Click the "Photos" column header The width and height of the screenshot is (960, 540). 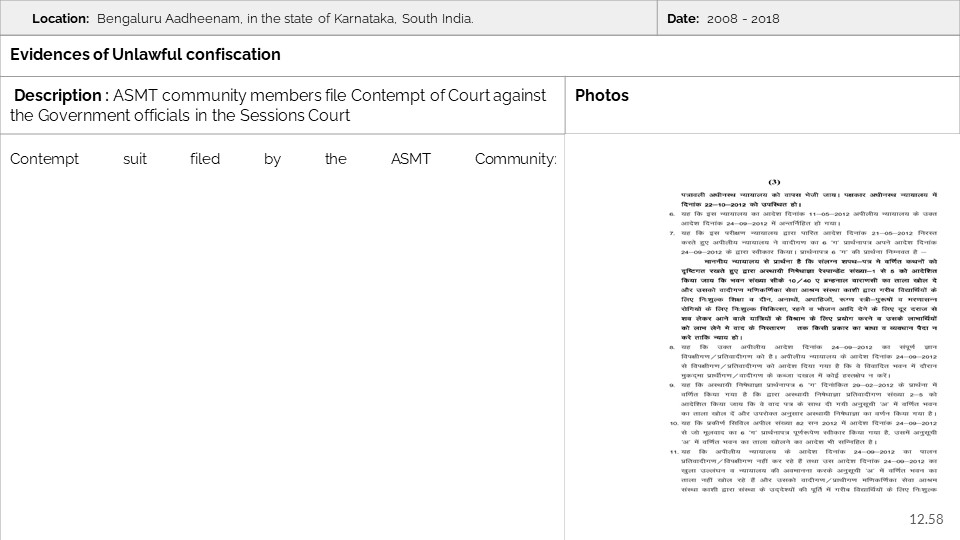click(x=602, y=95)
